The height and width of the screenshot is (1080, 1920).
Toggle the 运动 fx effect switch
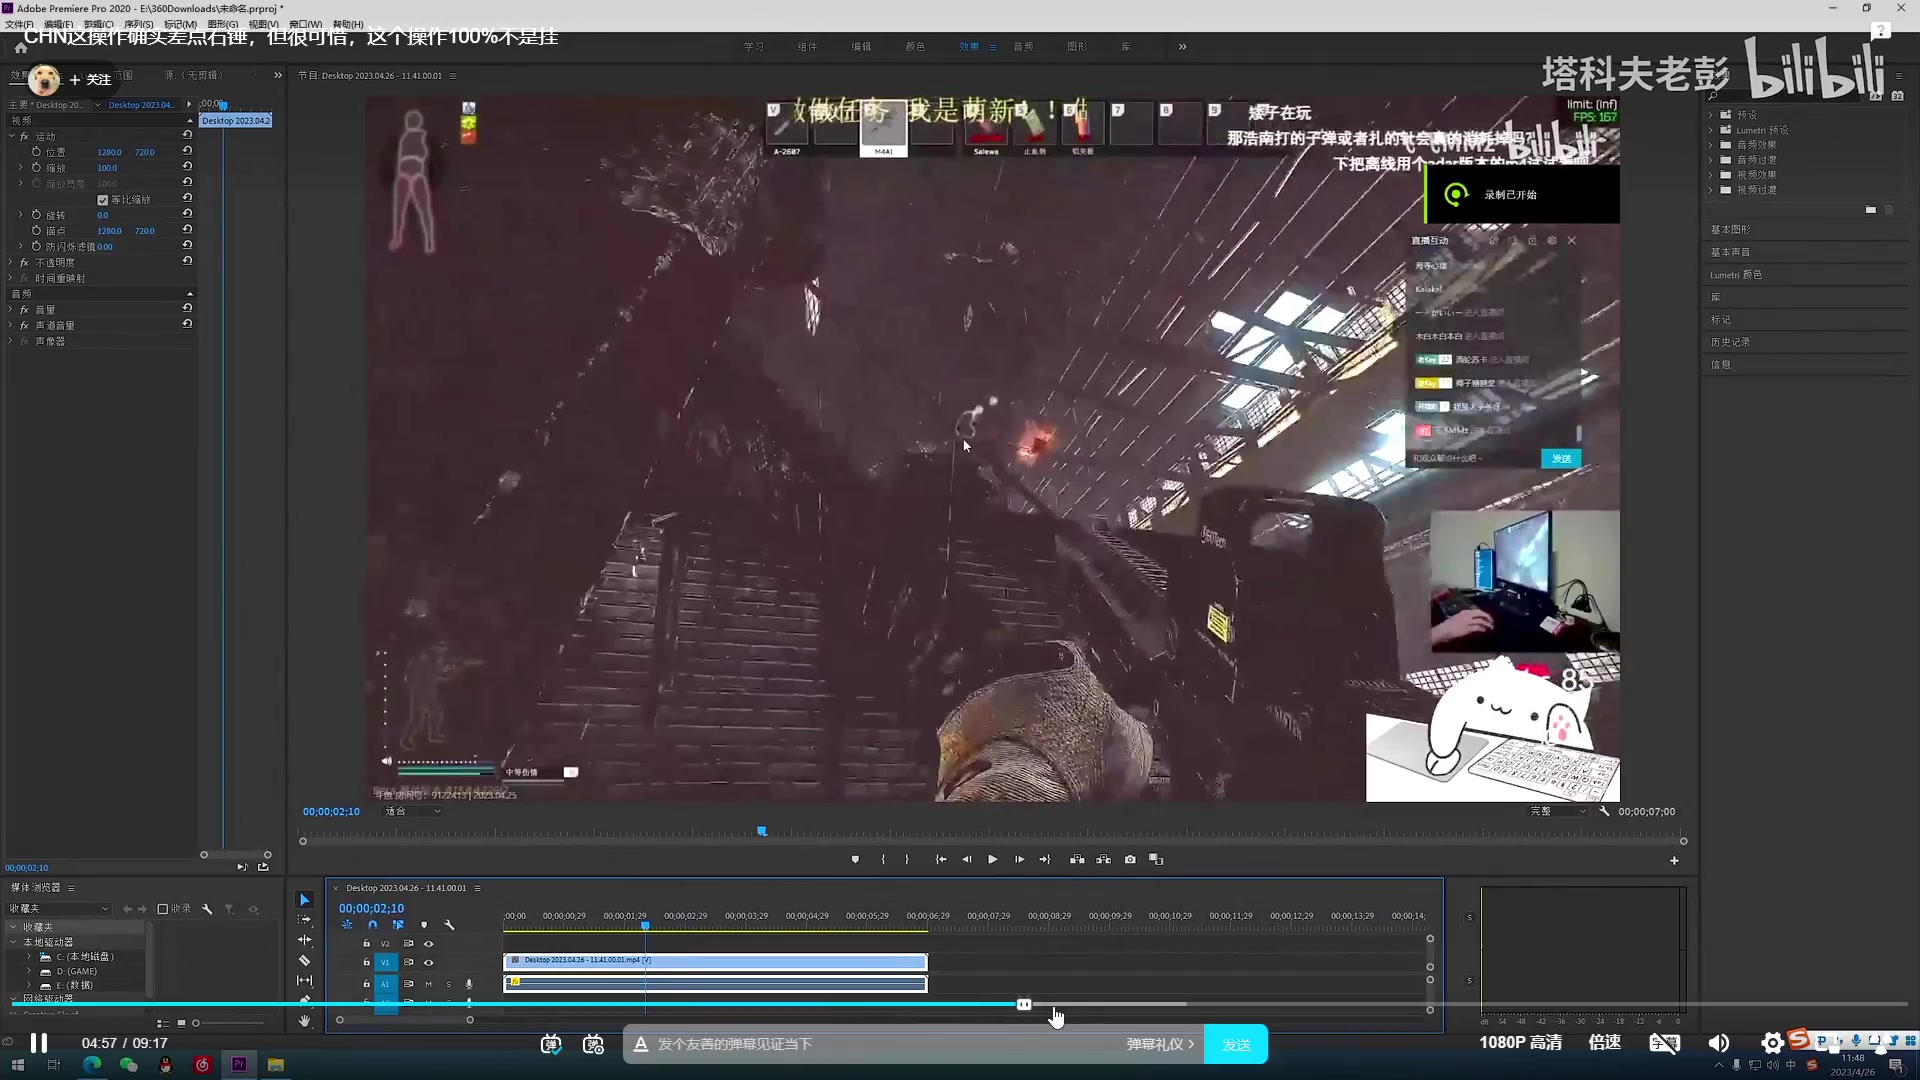coord(24,136)
